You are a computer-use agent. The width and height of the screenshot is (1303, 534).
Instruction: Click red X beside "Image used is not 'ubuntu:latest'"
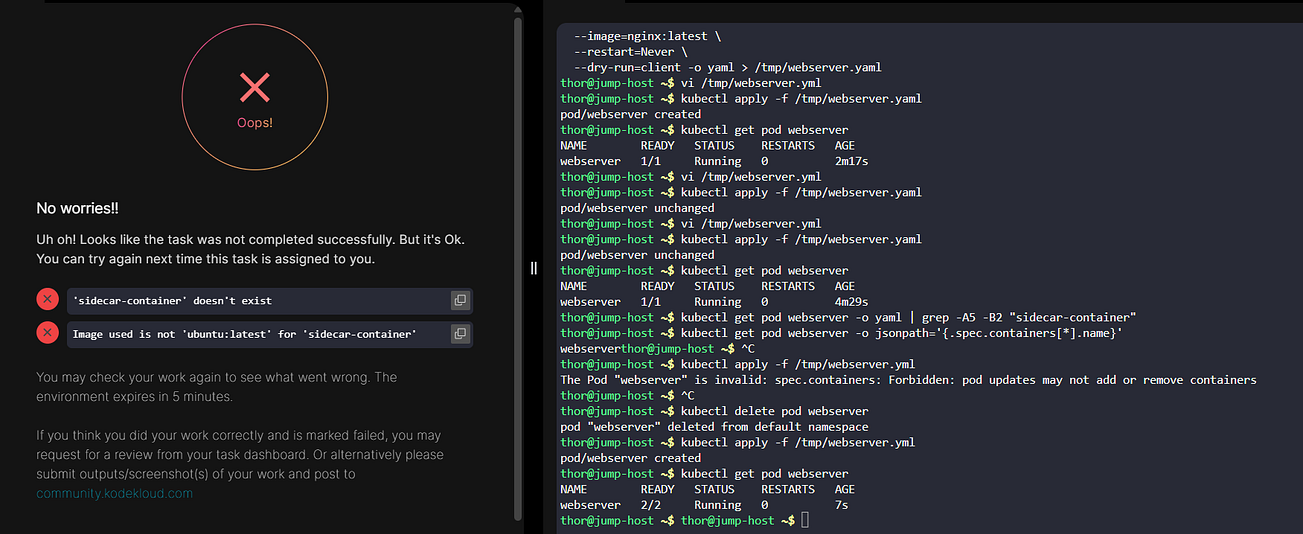[47, 333]
